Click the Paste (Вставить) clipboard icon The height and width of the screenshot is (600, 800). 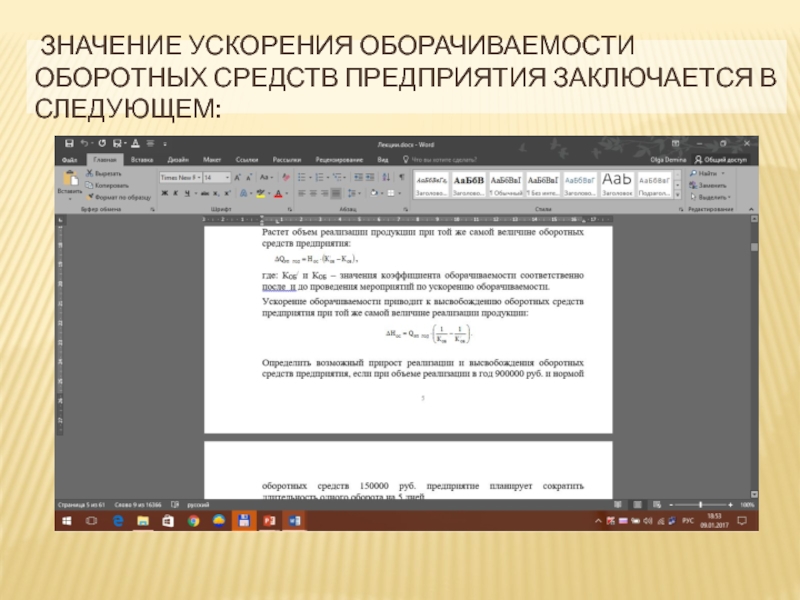click(69, 178)
